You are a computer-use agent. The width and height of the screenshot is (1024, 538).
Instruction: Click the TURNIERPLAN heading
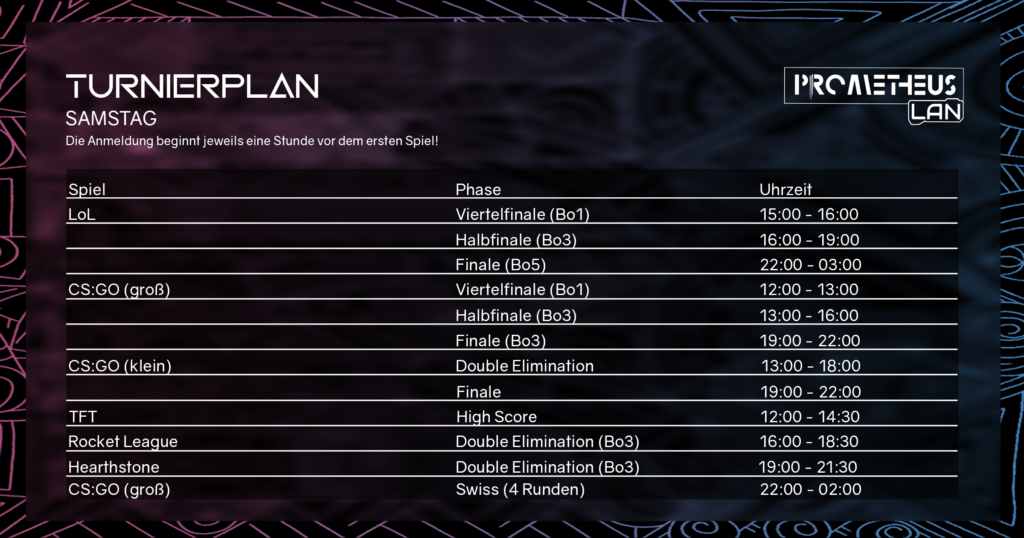point(192,86)
